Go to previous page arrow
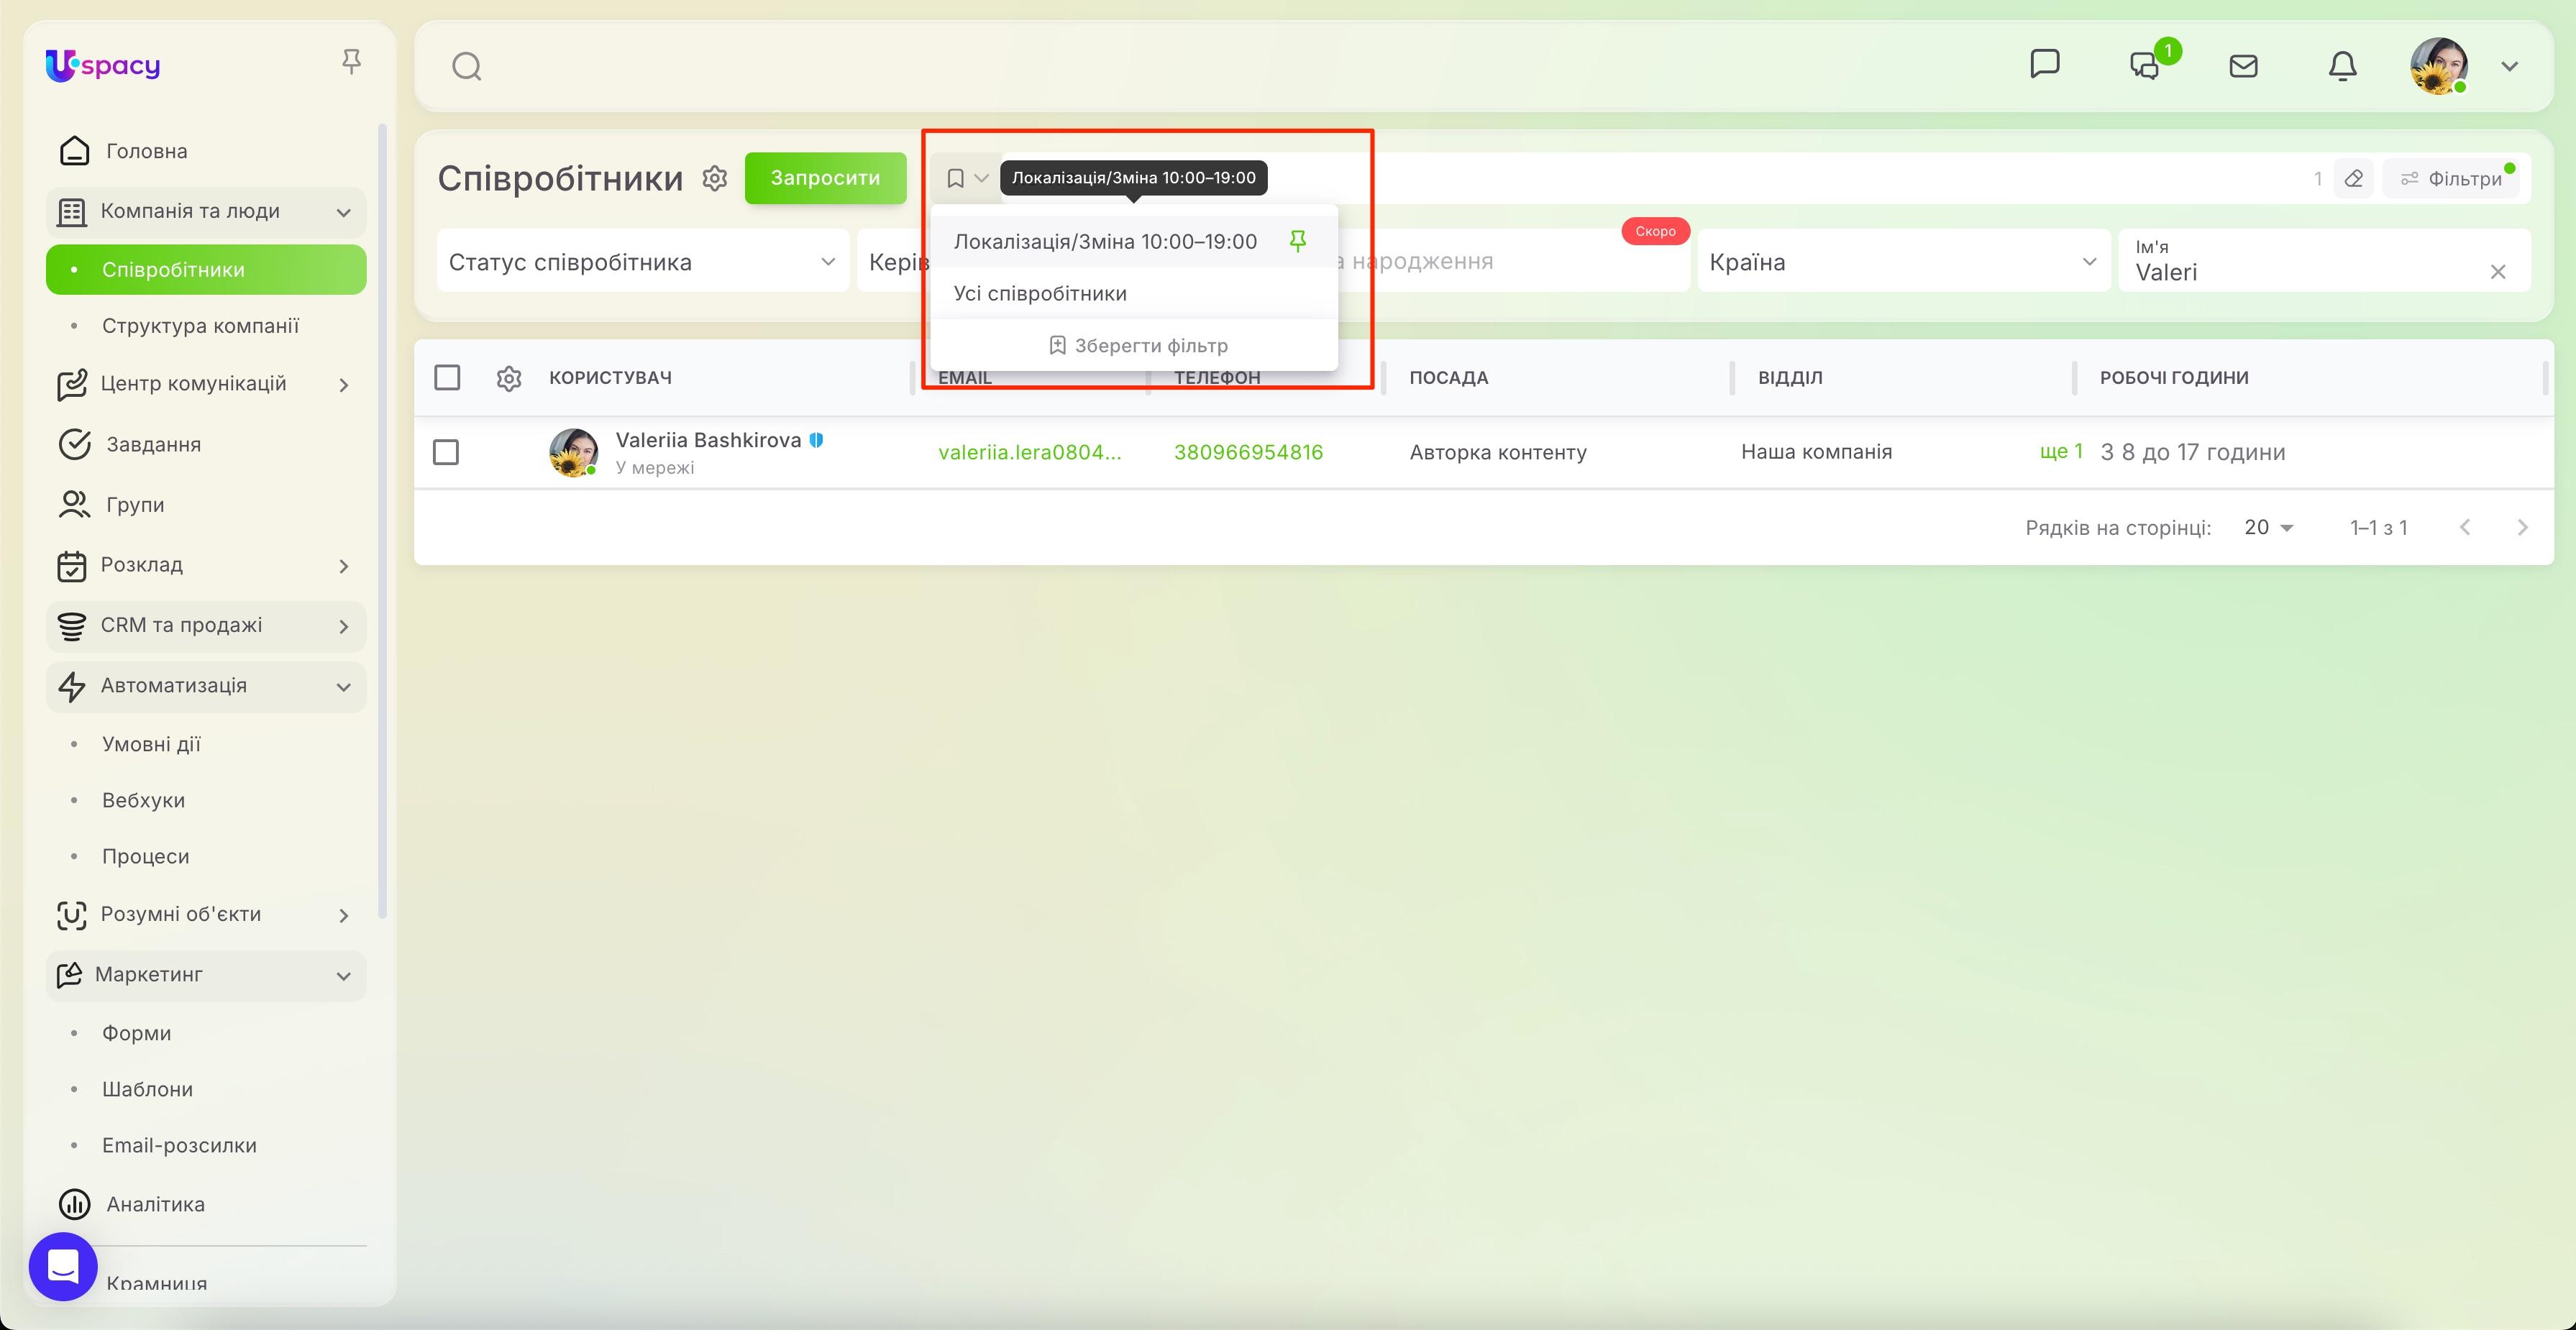This screenshot has height=1330, width=2576. (x=2465, y=527)
